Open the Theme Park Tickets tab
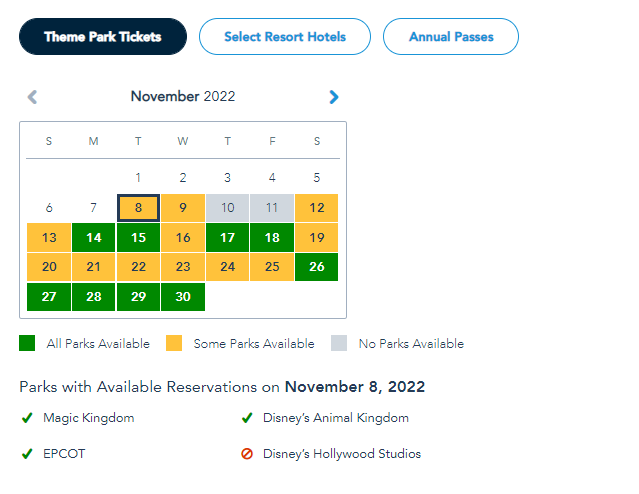Viewport: 639px width, 494px height. pyautogui.click(x=103, y=37)
